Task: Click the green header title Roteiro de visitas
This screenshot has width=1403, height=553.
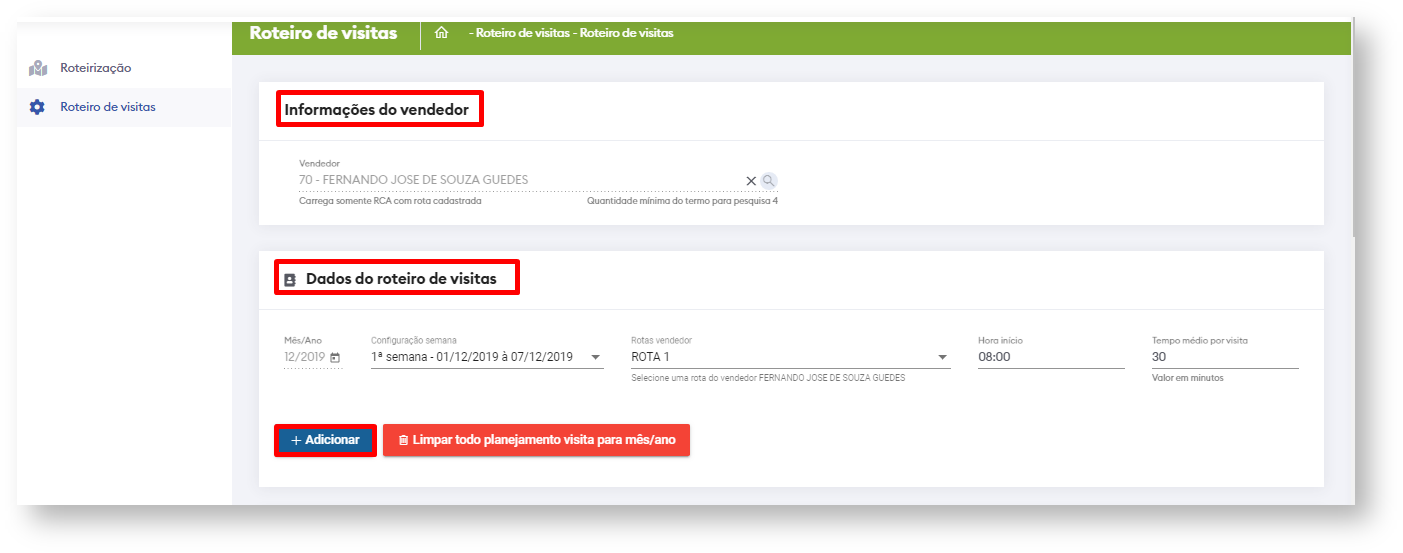Action: (323, 33)
